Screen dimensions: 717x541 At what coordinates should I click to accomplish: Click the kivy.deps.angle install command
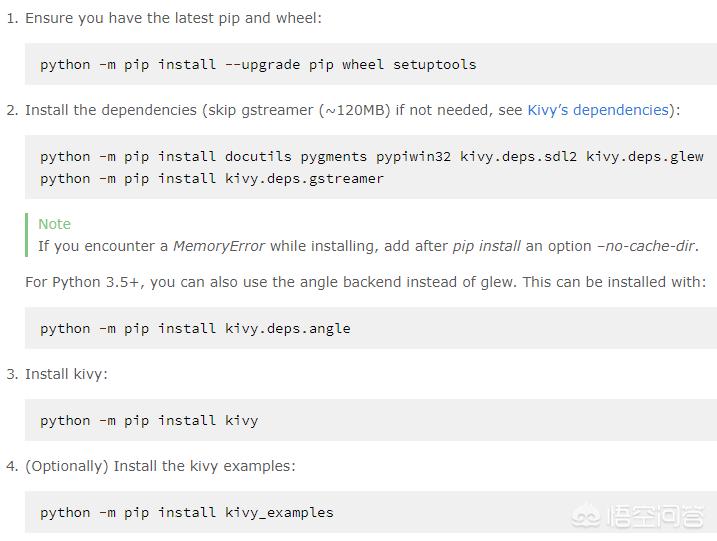coord(195,328)
